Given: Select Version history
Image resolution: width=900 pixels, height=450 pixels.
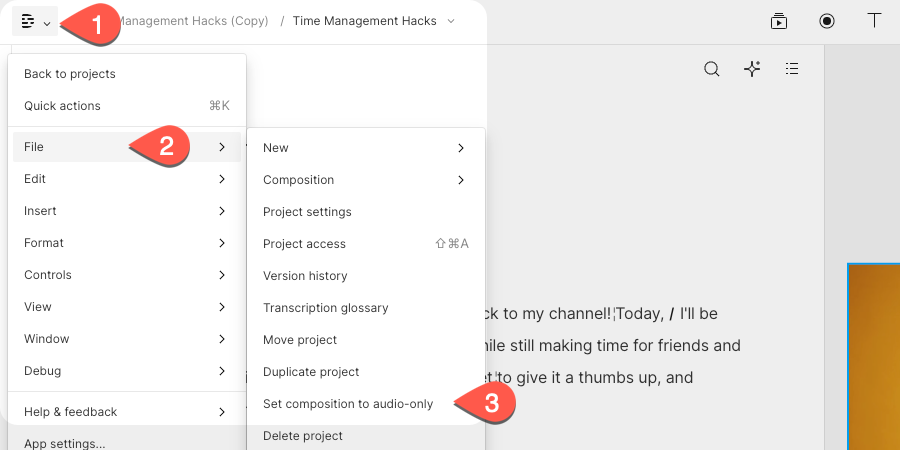Looking at the screenshot, I should [x=305, y=276].
